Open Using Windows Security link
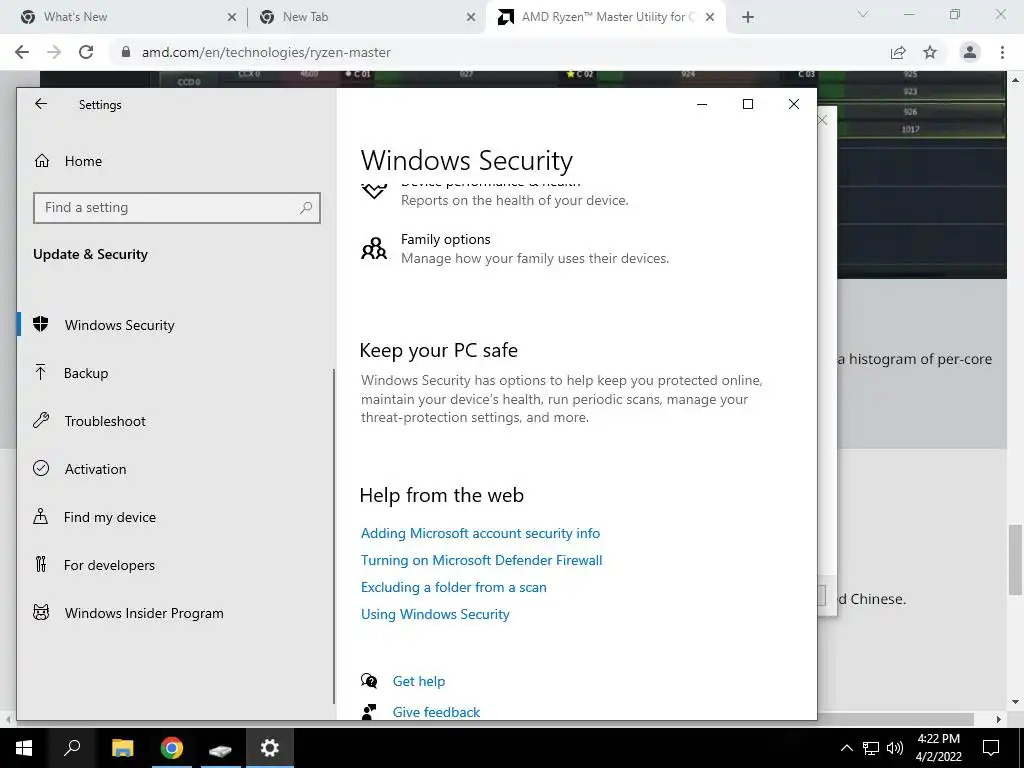1024x768 pixels. point(435,614)
